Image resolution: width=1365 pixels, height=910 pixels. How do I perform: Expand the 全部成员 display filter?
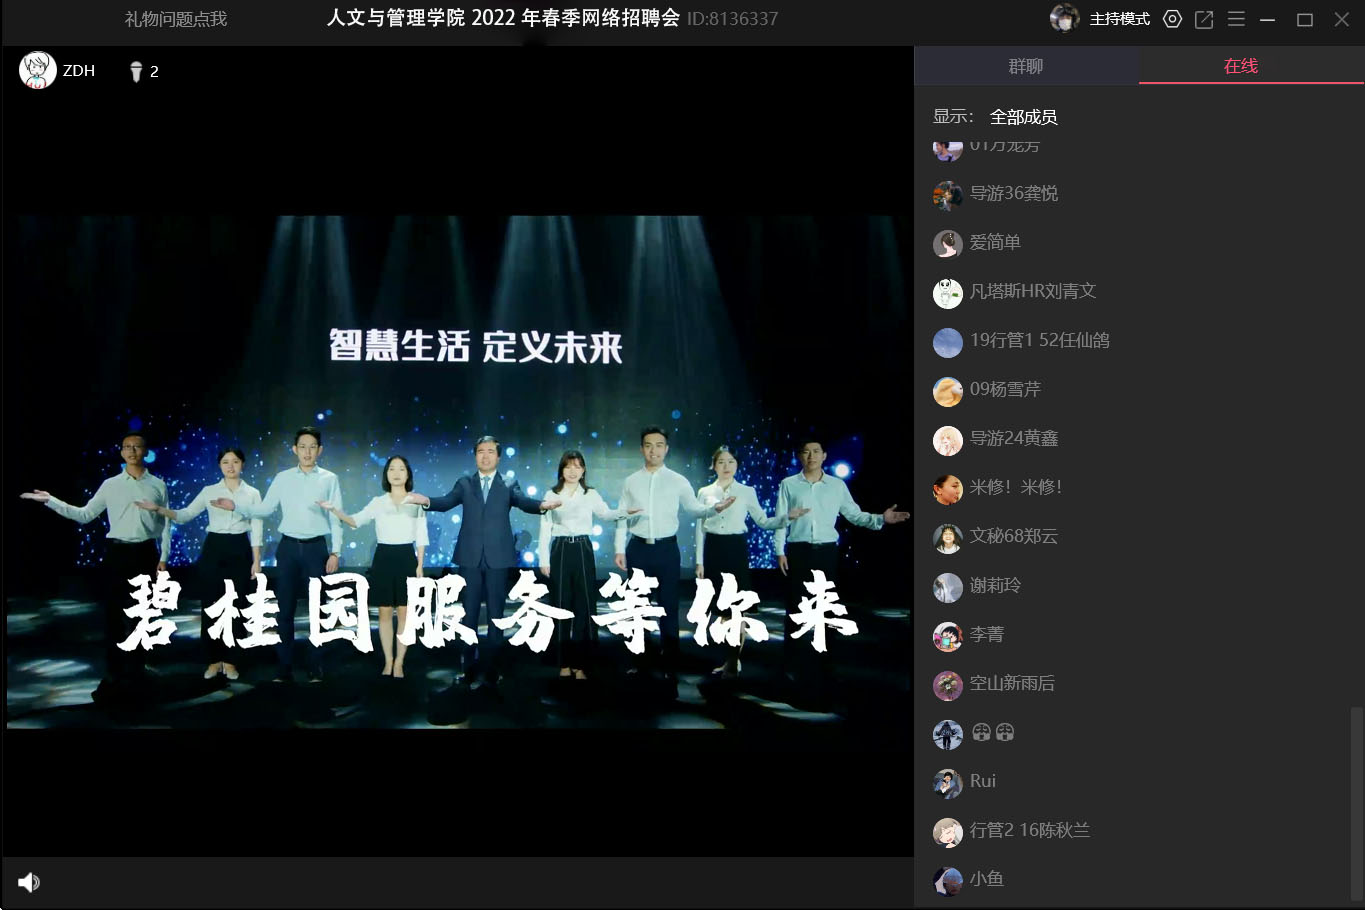1023,117
